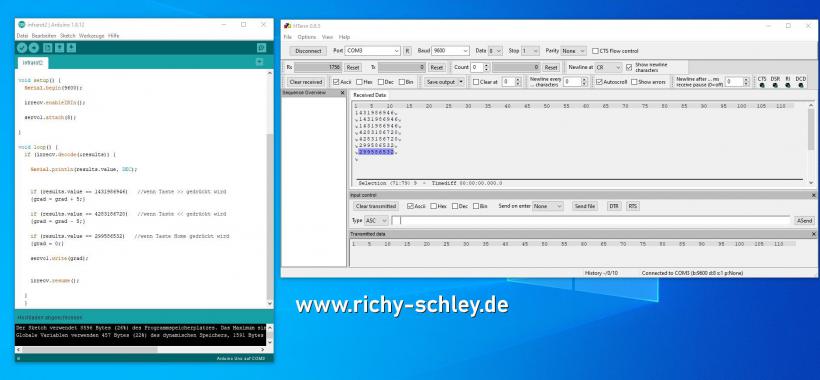Viewport: 820px width, 380px height.
Task: Select the infrarot2 sketch tab
Action: pos(33,63)
